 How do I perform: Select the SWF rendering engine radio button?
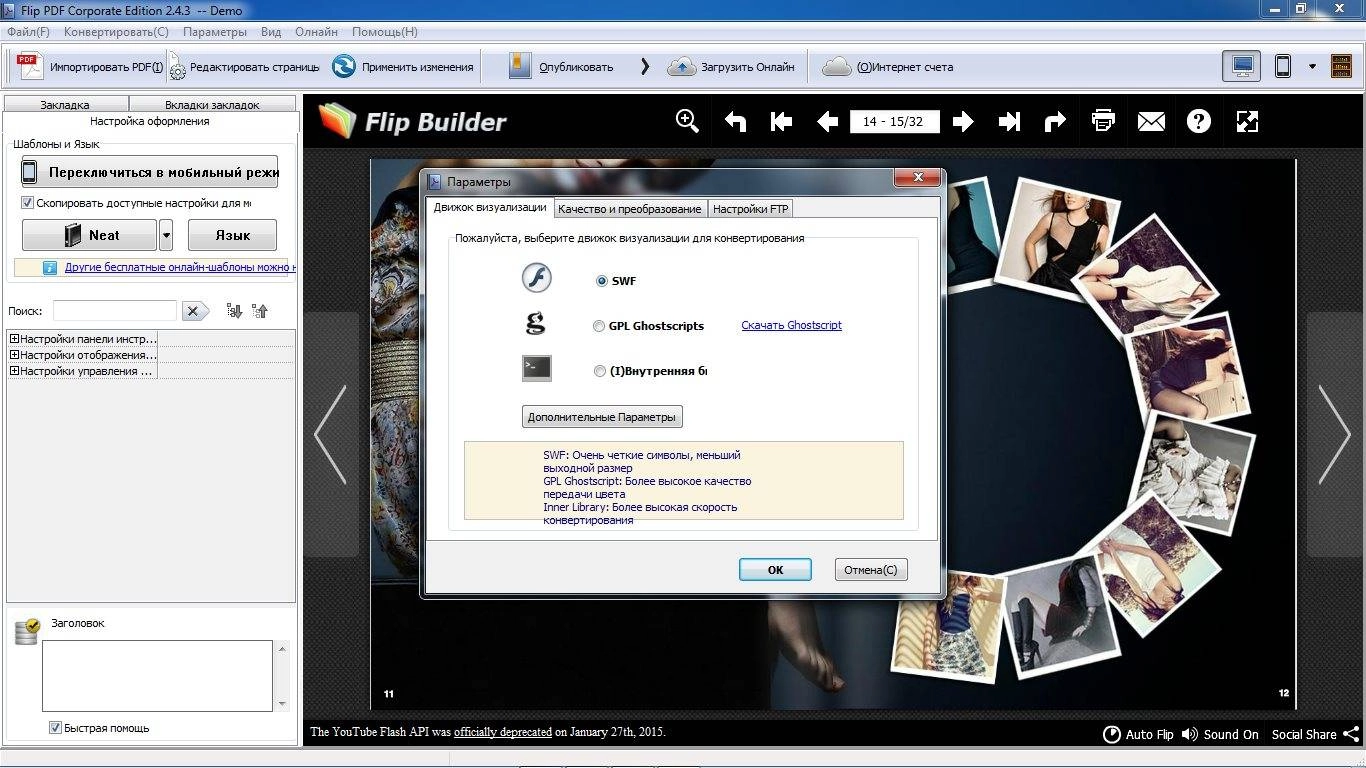[602, 281]
